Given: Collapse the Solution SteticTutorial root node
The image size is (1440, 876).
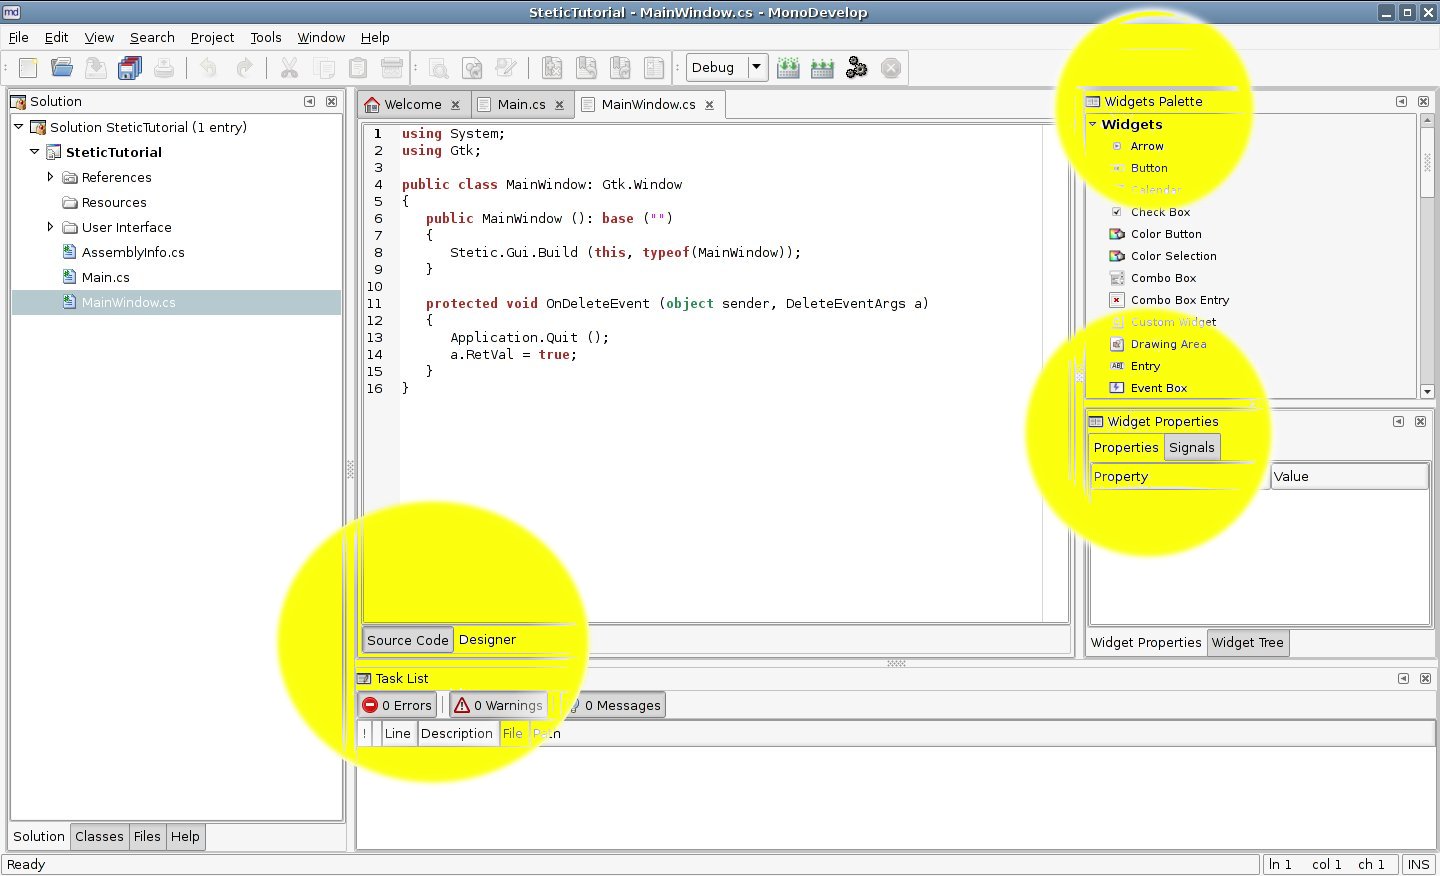Looking at the screenshot, I should pos(19,127).
